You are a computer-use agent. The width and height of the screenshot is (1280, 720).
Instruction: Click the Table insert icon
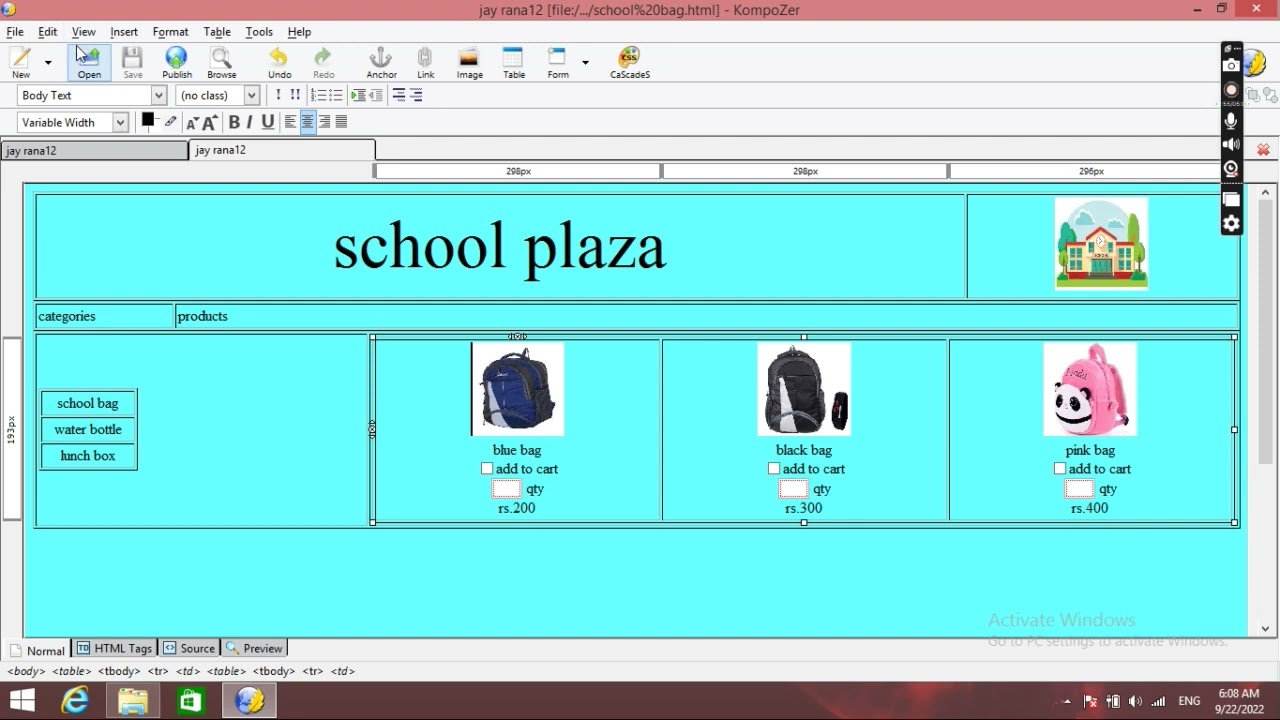(x=513, y=62)
